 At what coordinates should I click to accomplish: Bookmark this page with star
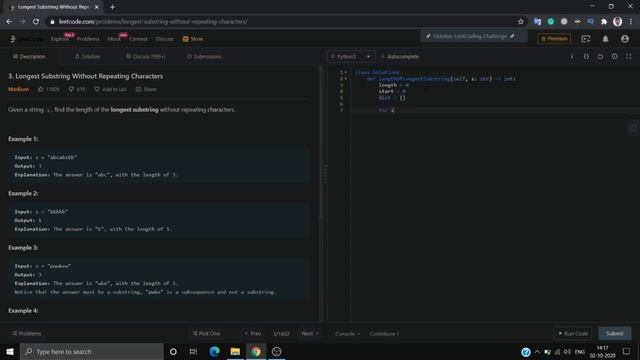[520, 22]
